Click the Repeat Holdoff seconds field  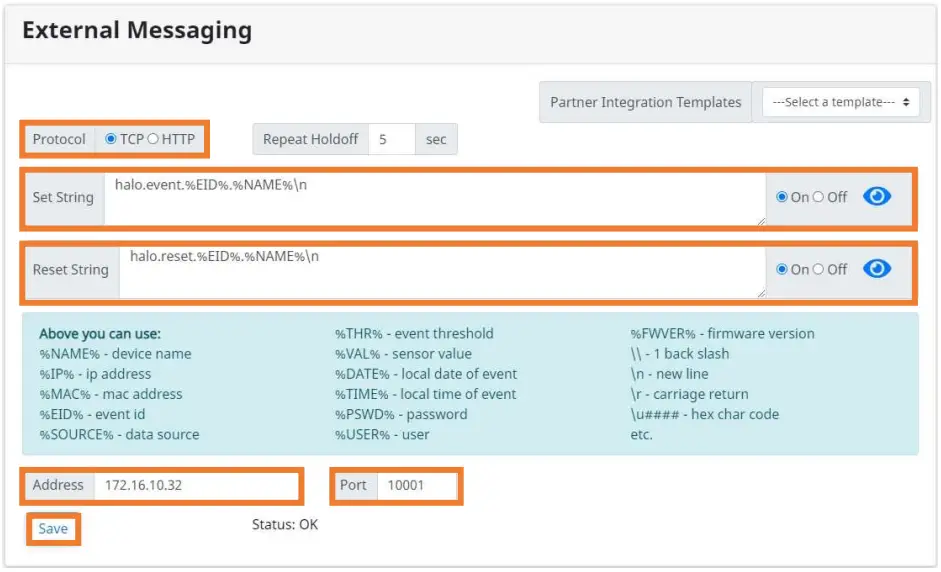(x=391, y=139)
